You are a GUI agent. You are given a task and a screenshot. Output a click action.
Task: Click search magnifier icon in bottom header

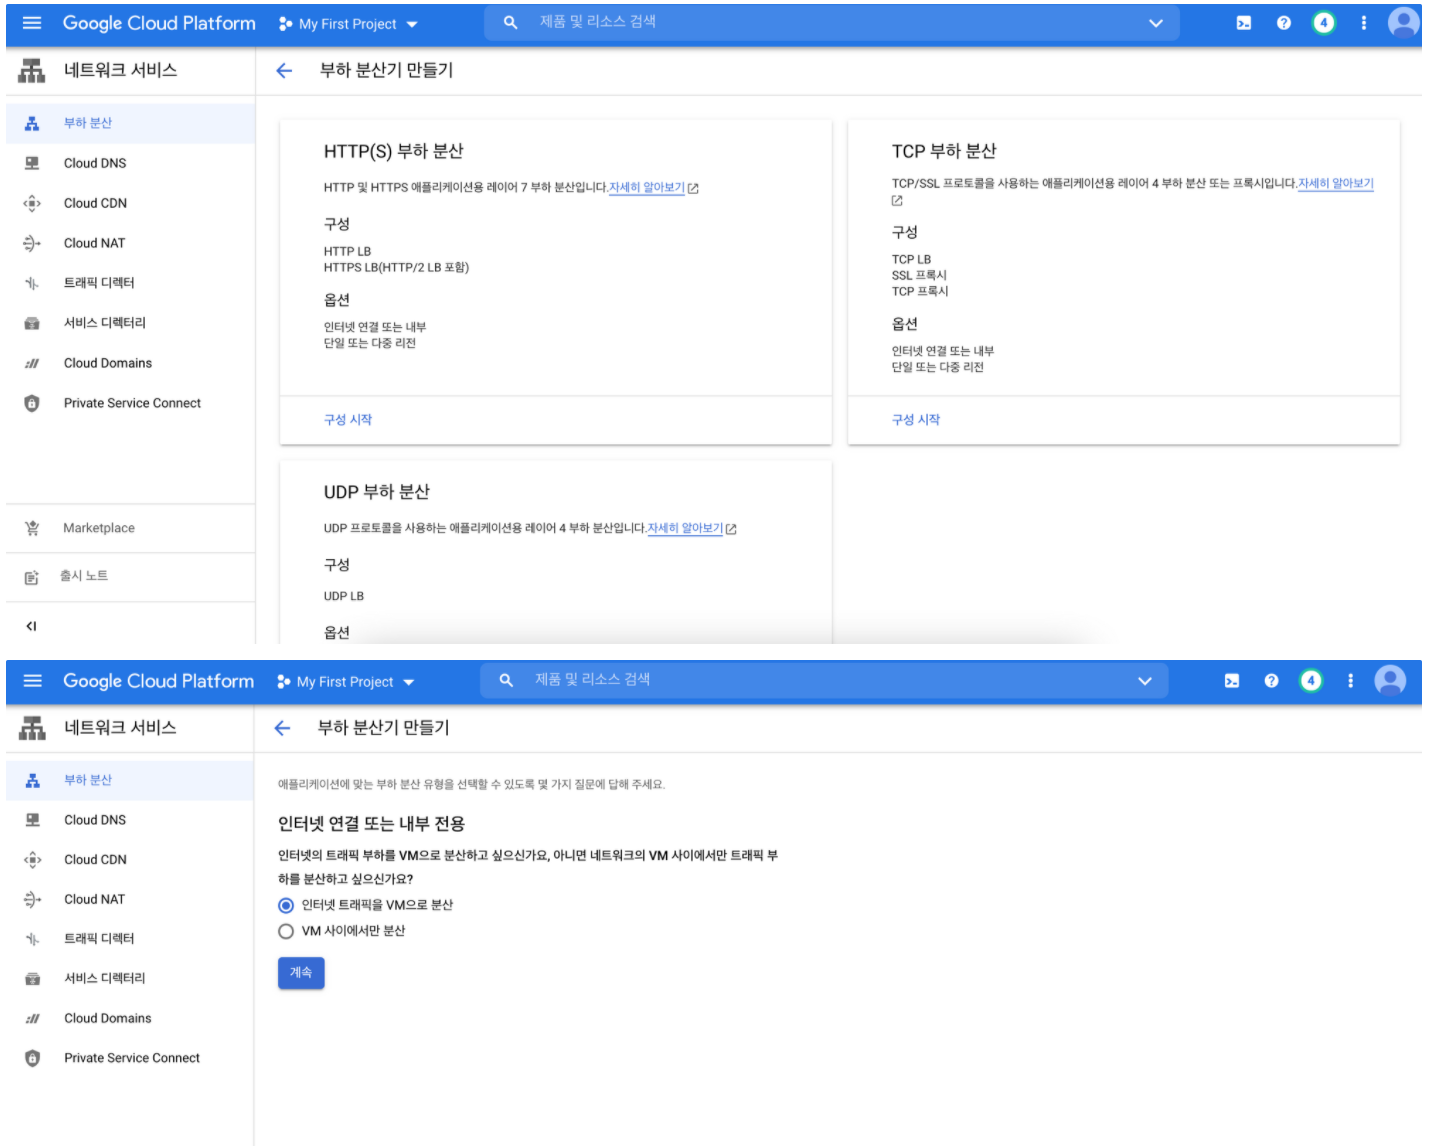(506, 680)
